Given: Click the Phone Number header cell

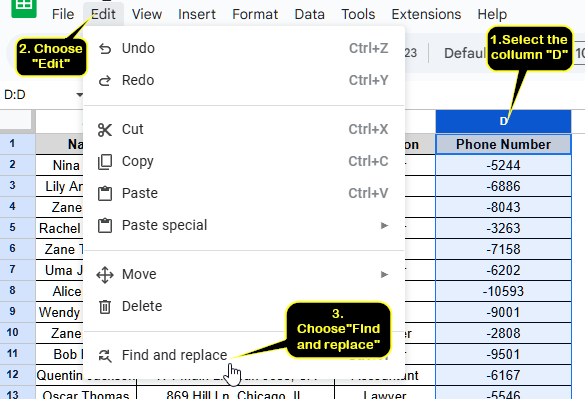Looking at the screenshot, I should click(x=503, y=144).
